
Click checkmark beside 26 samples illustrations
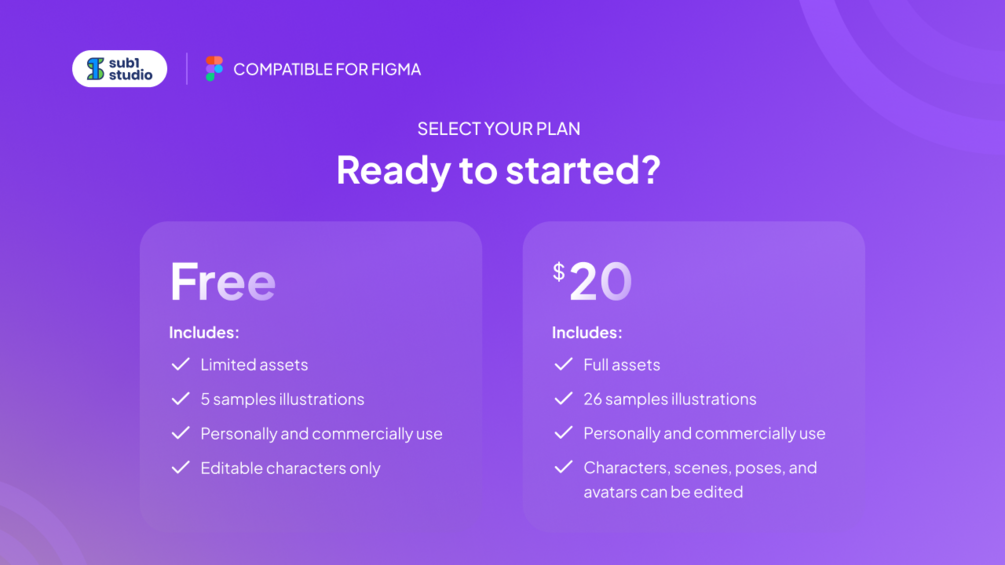click(x=564, y=399)
